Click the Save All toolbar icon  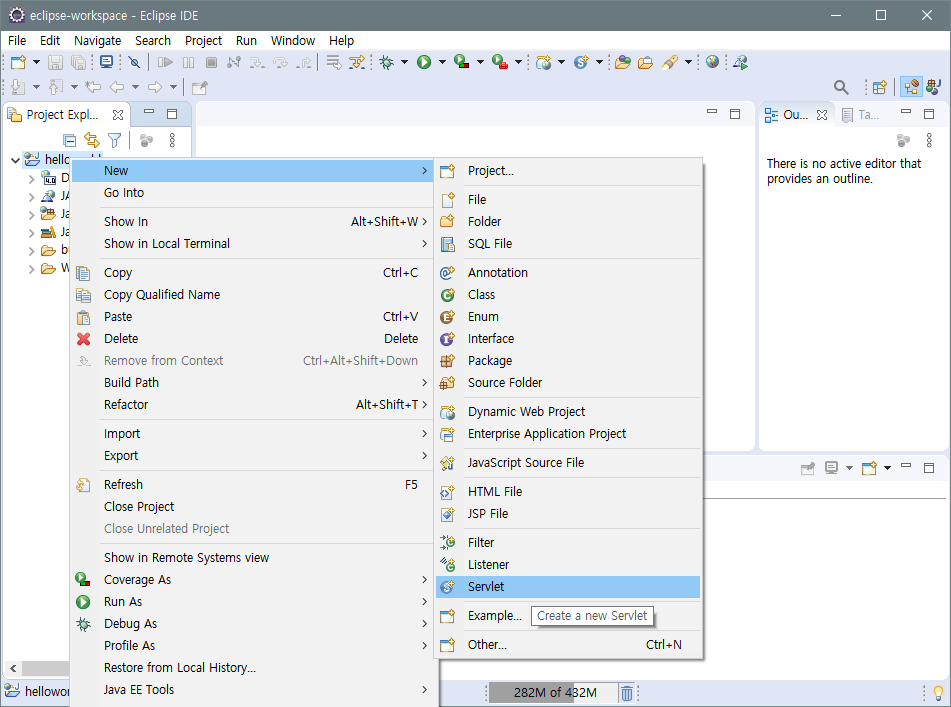click(x=78, y=62)
